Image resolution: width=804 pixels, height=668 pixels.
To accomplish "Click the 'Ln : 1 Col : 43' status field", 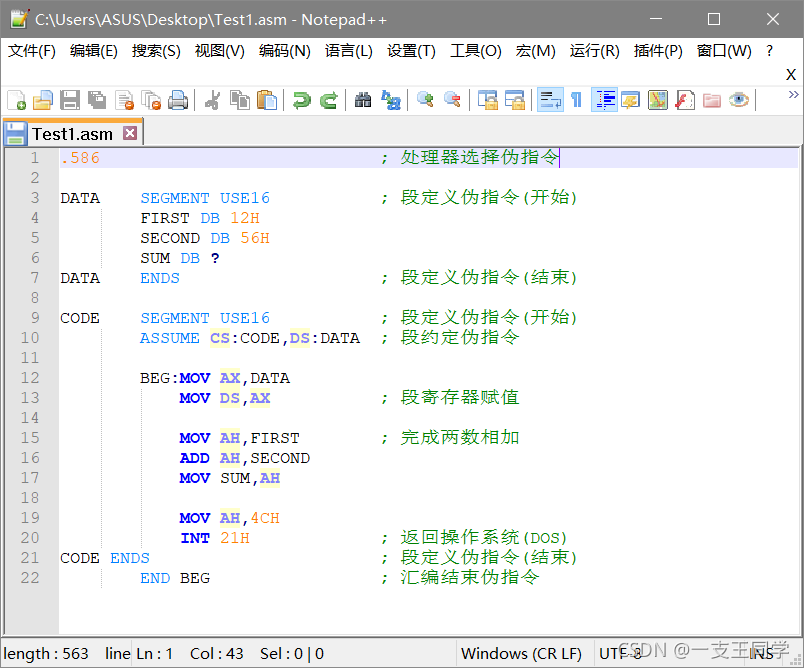I will coord(190,654).
